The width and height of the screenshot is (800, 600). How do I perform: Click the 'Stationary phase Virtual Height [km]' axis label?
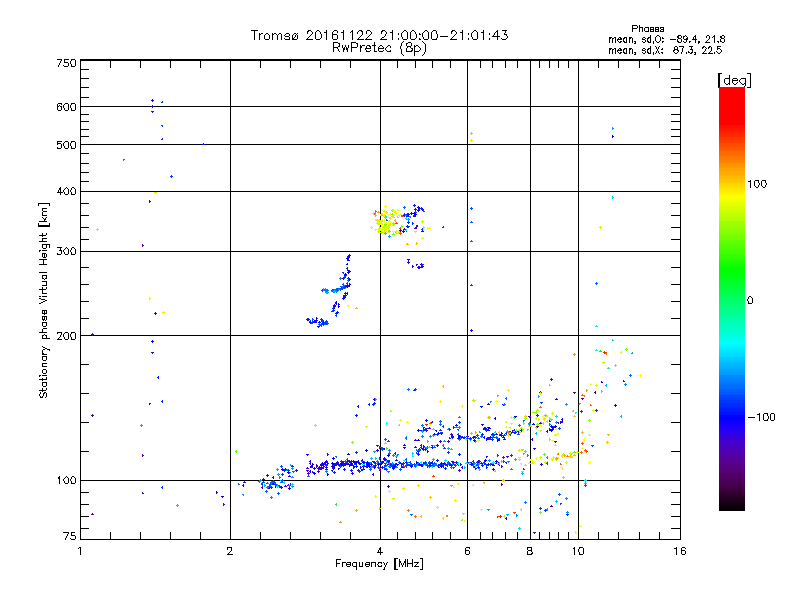point(44,300)
